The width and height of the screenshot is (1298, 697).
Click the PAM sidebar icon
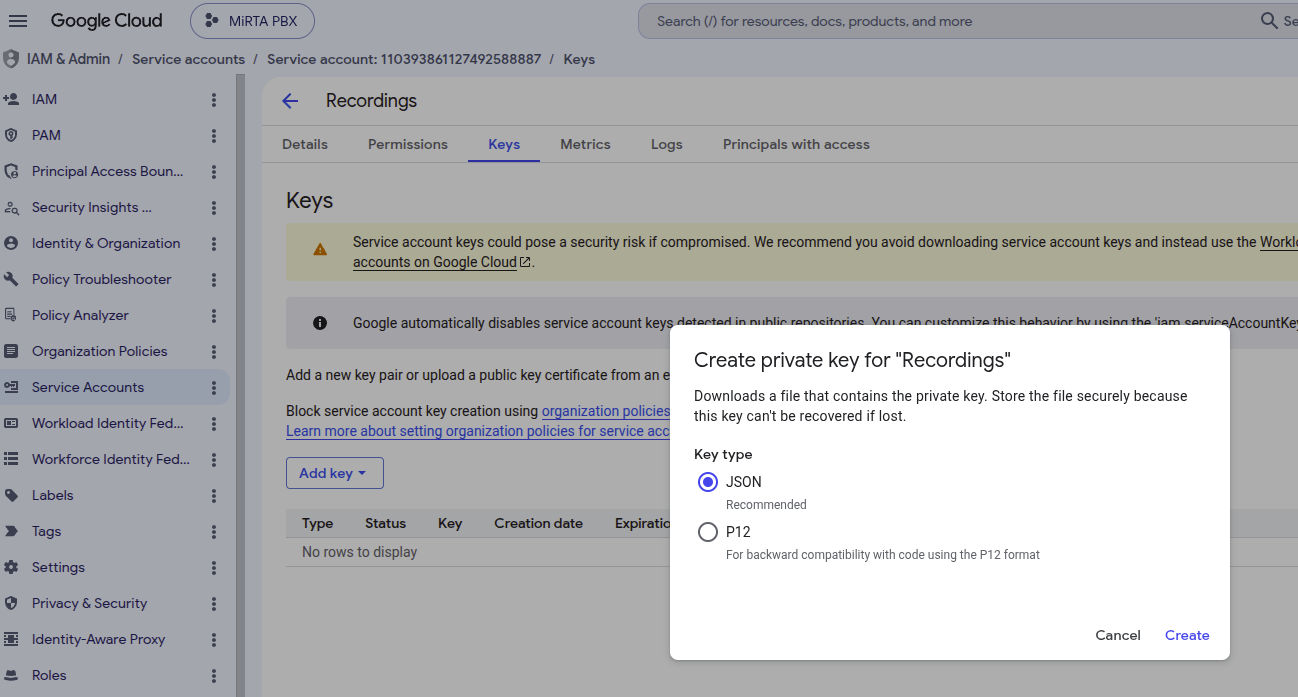pyautogui.click(x=11, y=135)
